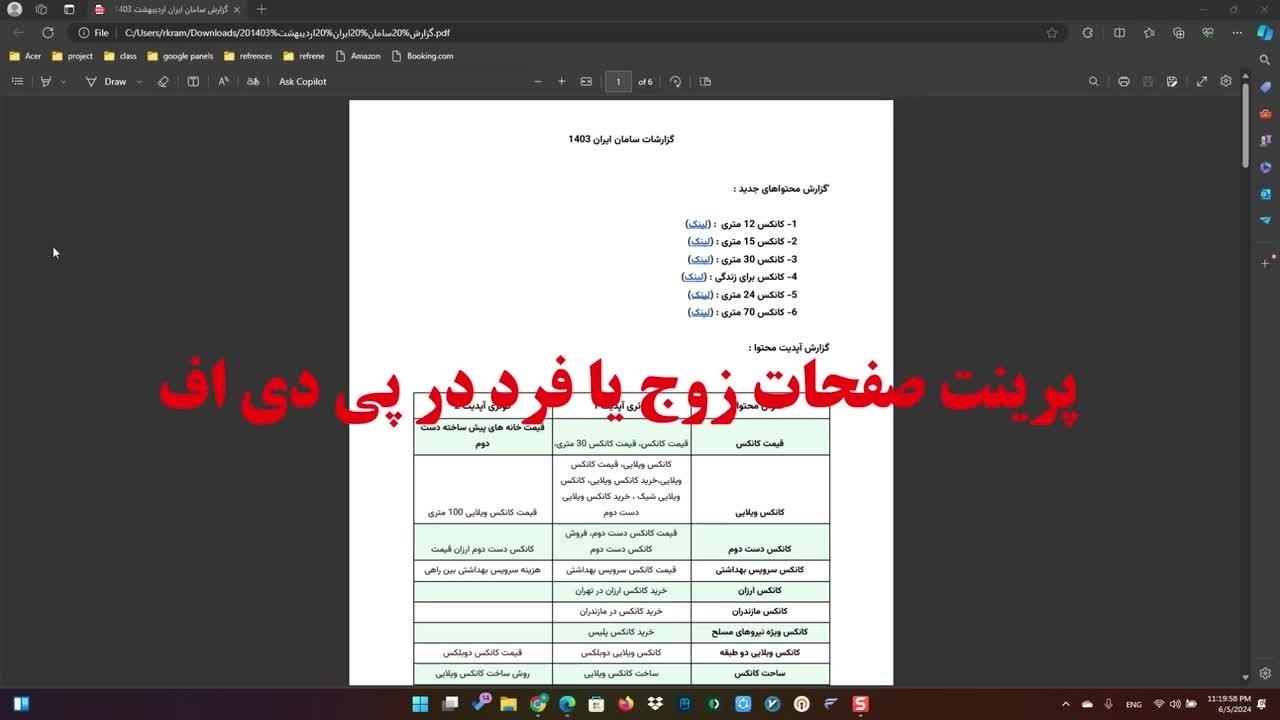This screenshot has height=720, width=1280.
Task: Toggle fit to width view
Action: (x=586, y=82)
